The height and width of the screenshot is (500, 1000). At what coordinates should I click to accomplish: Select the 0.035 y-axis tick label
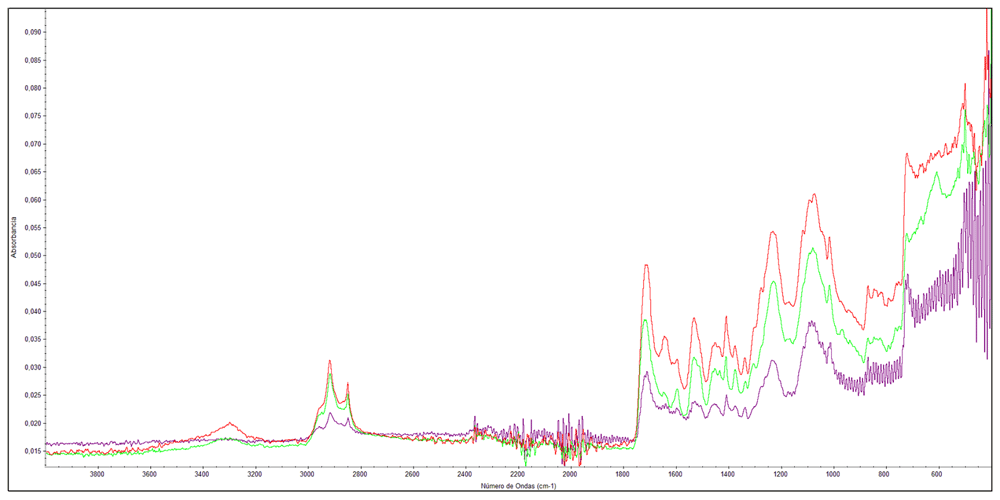click(x=32, y=340)
